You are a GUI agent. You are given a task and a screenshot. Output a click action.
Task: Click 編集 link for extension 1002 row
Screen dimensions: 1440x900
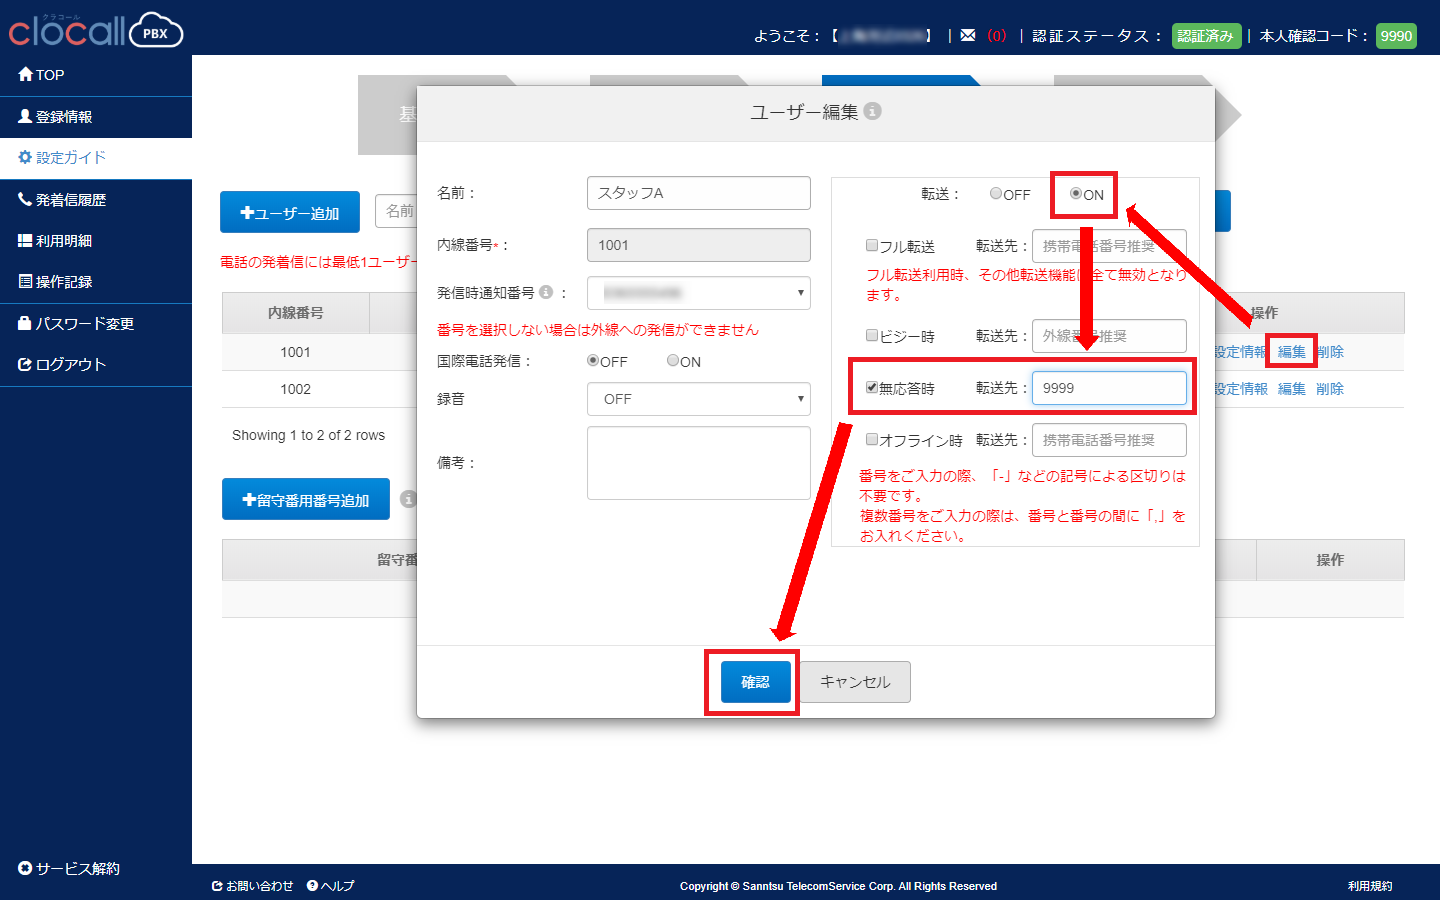point(1292,389)
